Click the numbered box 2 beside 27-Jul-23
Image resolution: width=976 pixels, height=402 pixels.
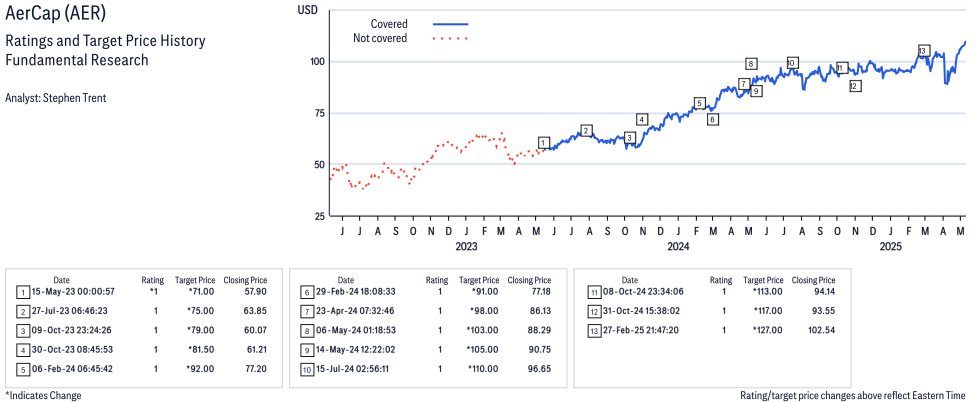(23, 311)
